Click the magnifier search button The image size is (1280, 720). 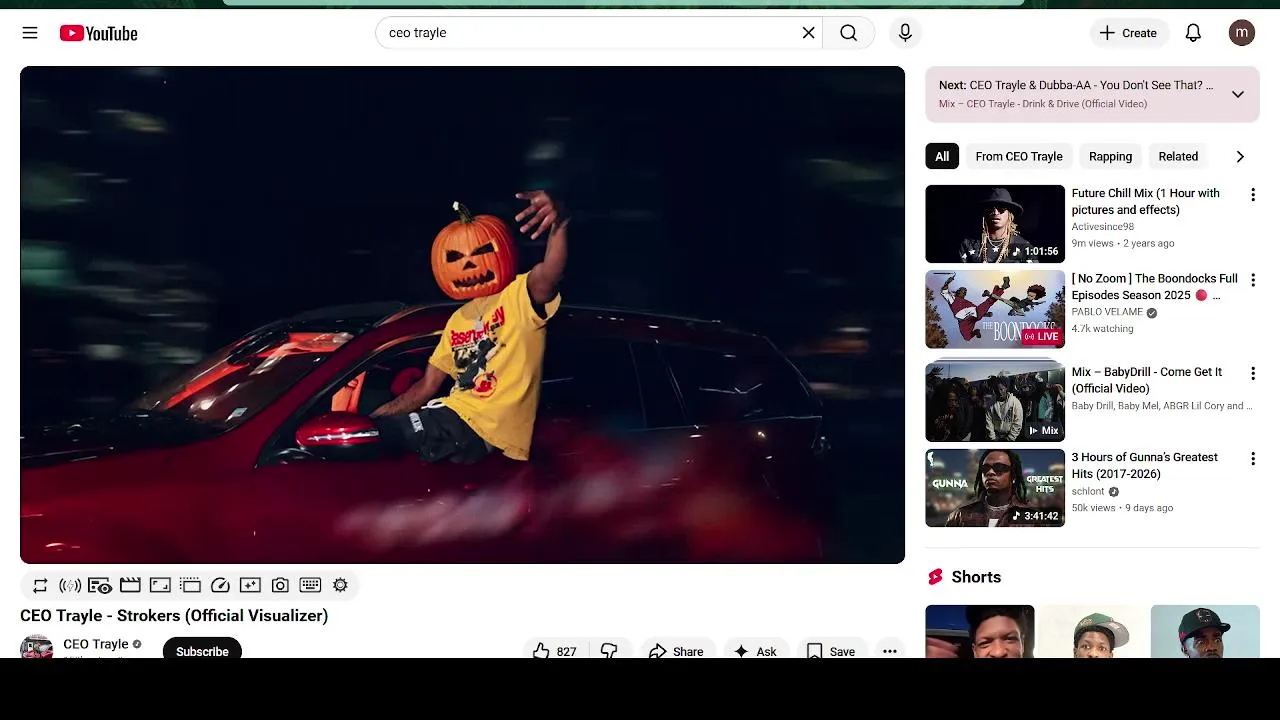point(848,33)
